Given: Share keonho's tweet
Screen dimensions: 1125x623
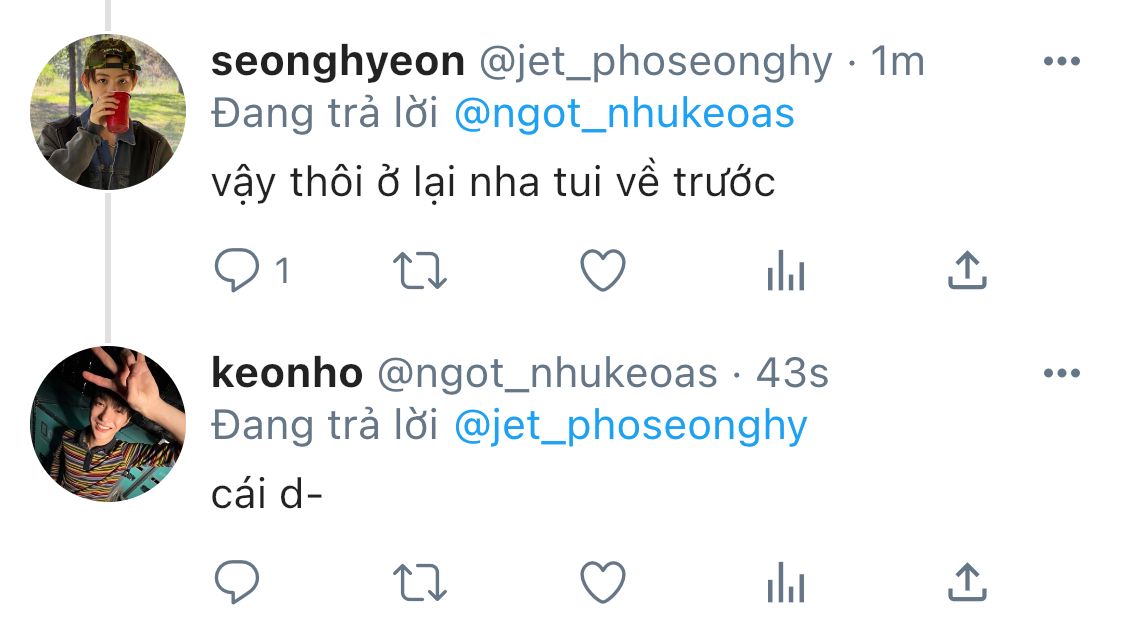Looking at the screenshot, I should [x=967, y=581].
